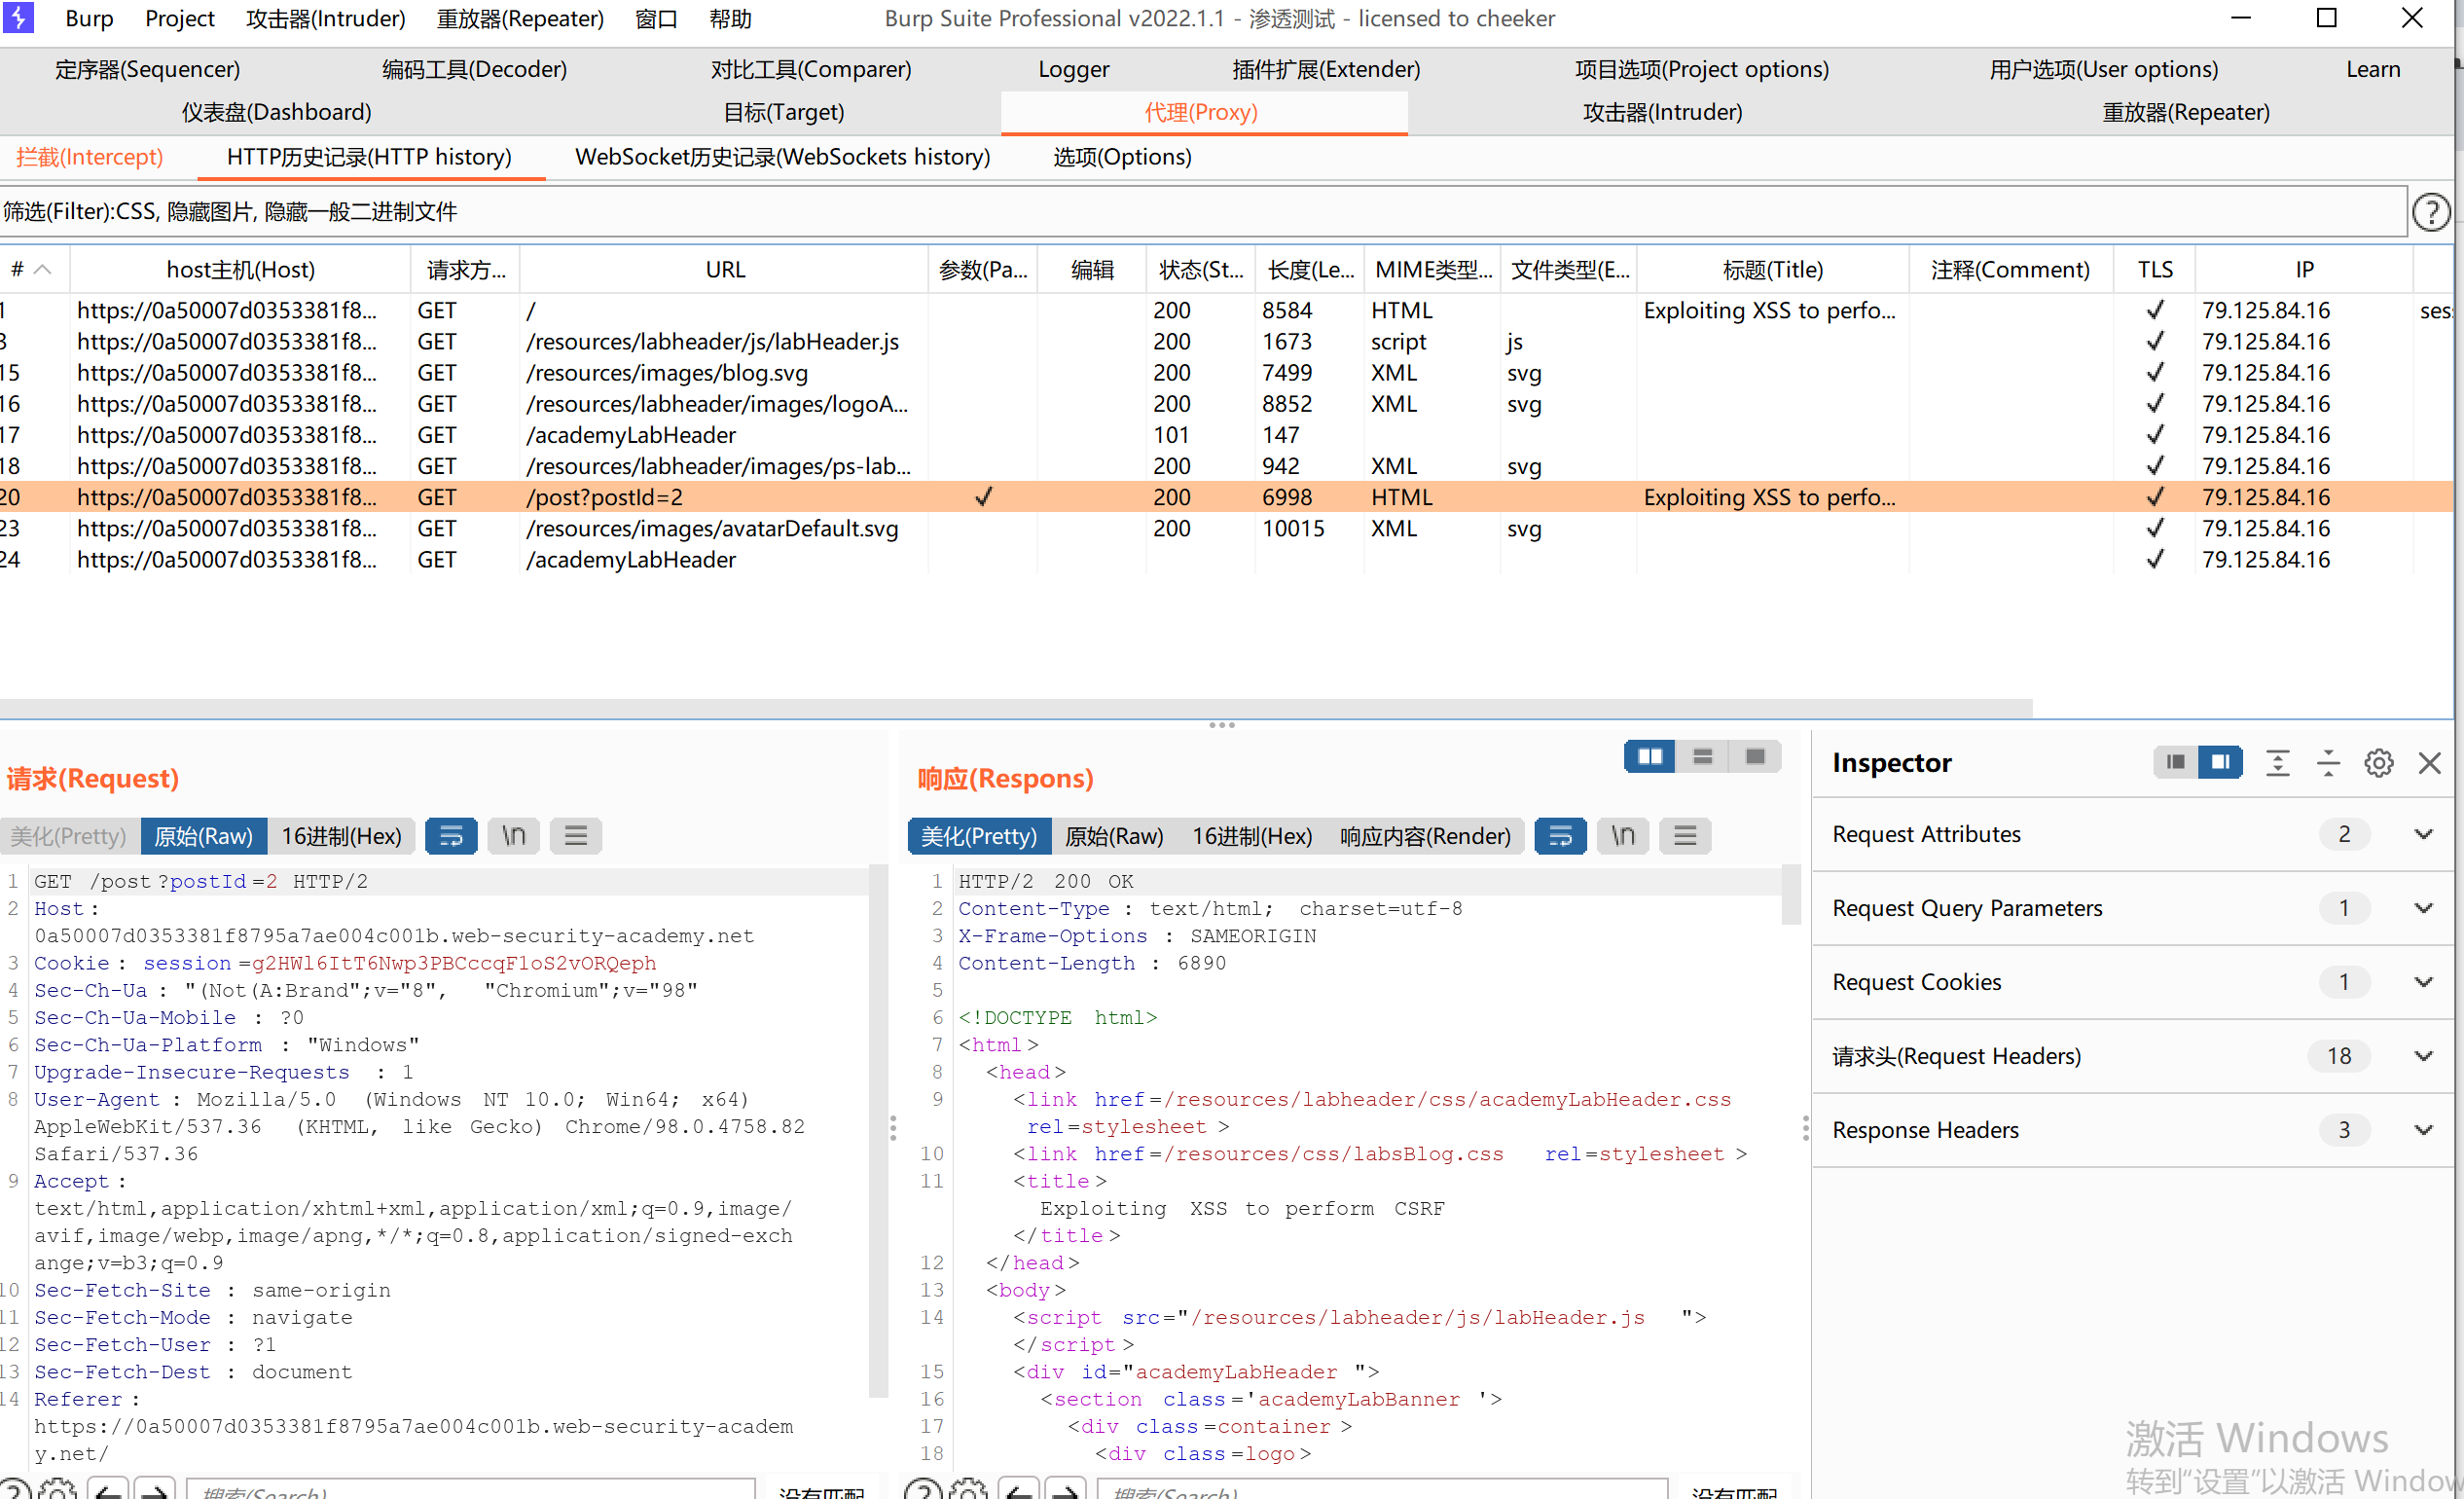Switch request view to 16进制(Hex)

(x=341, y=836)
